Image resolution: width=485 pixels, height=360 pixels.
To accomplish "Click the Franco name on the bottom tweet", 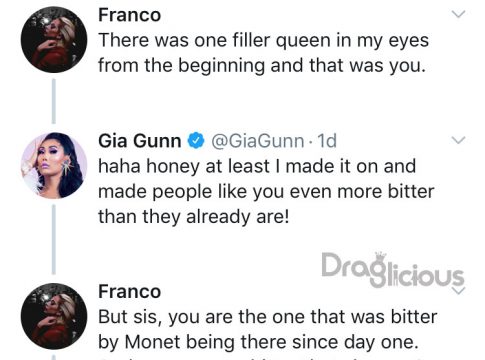I will coord(130,291).
